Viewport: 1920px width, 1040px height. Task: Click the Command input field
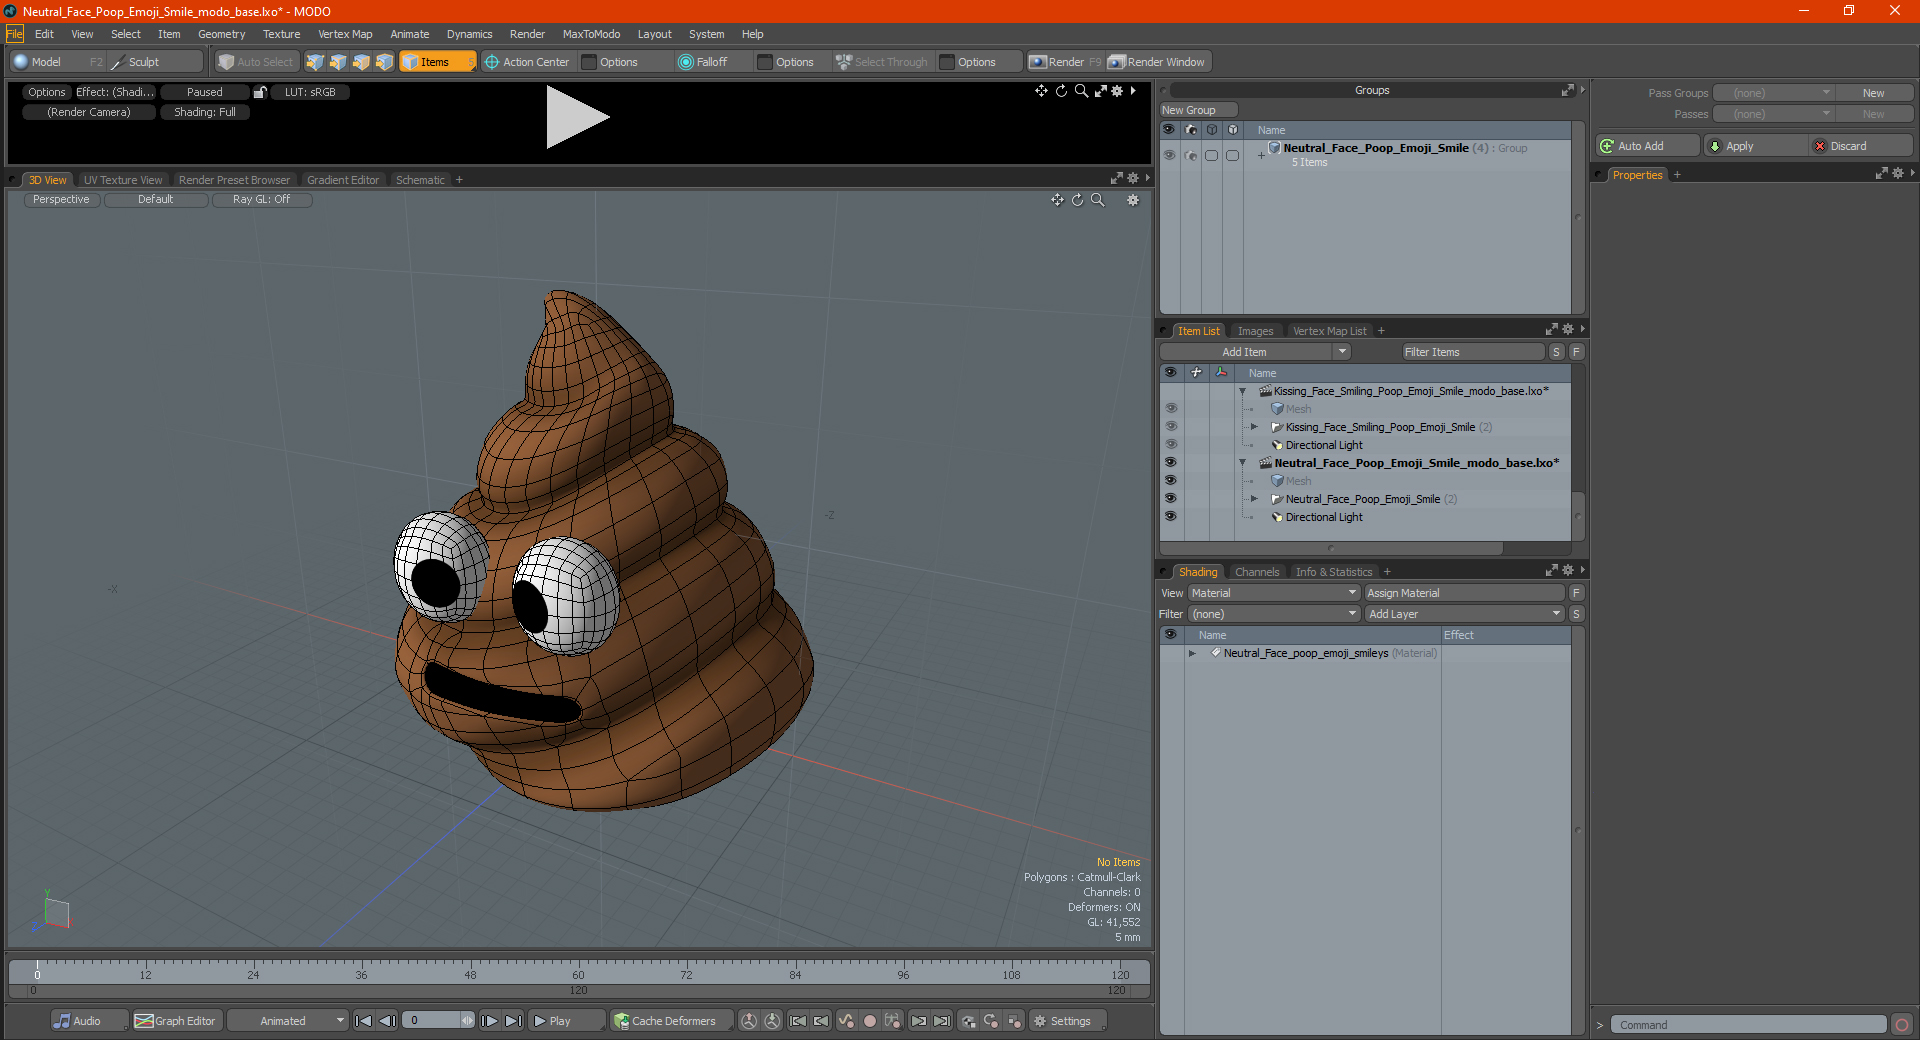[1747, 1025]
